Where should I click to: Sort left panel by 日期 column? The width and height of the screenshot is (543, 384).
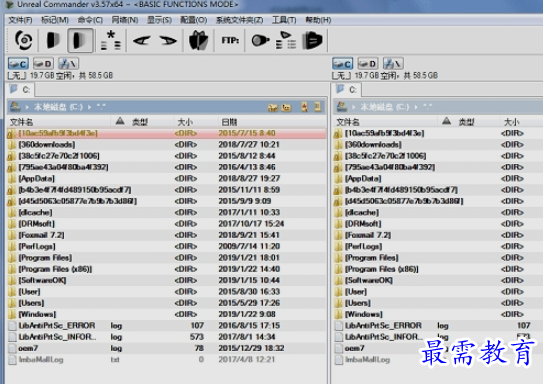(x=272, y=122)
